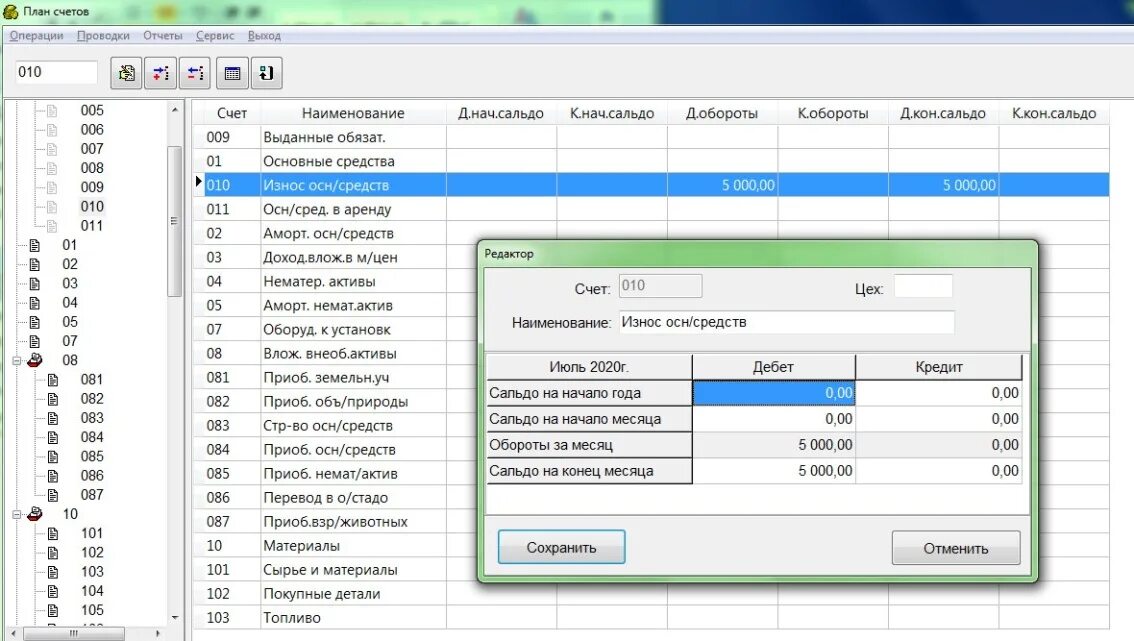1134x641 pixels.
Task: Select debit cell of Обороты за месяц
Action: tap(774, 445)
